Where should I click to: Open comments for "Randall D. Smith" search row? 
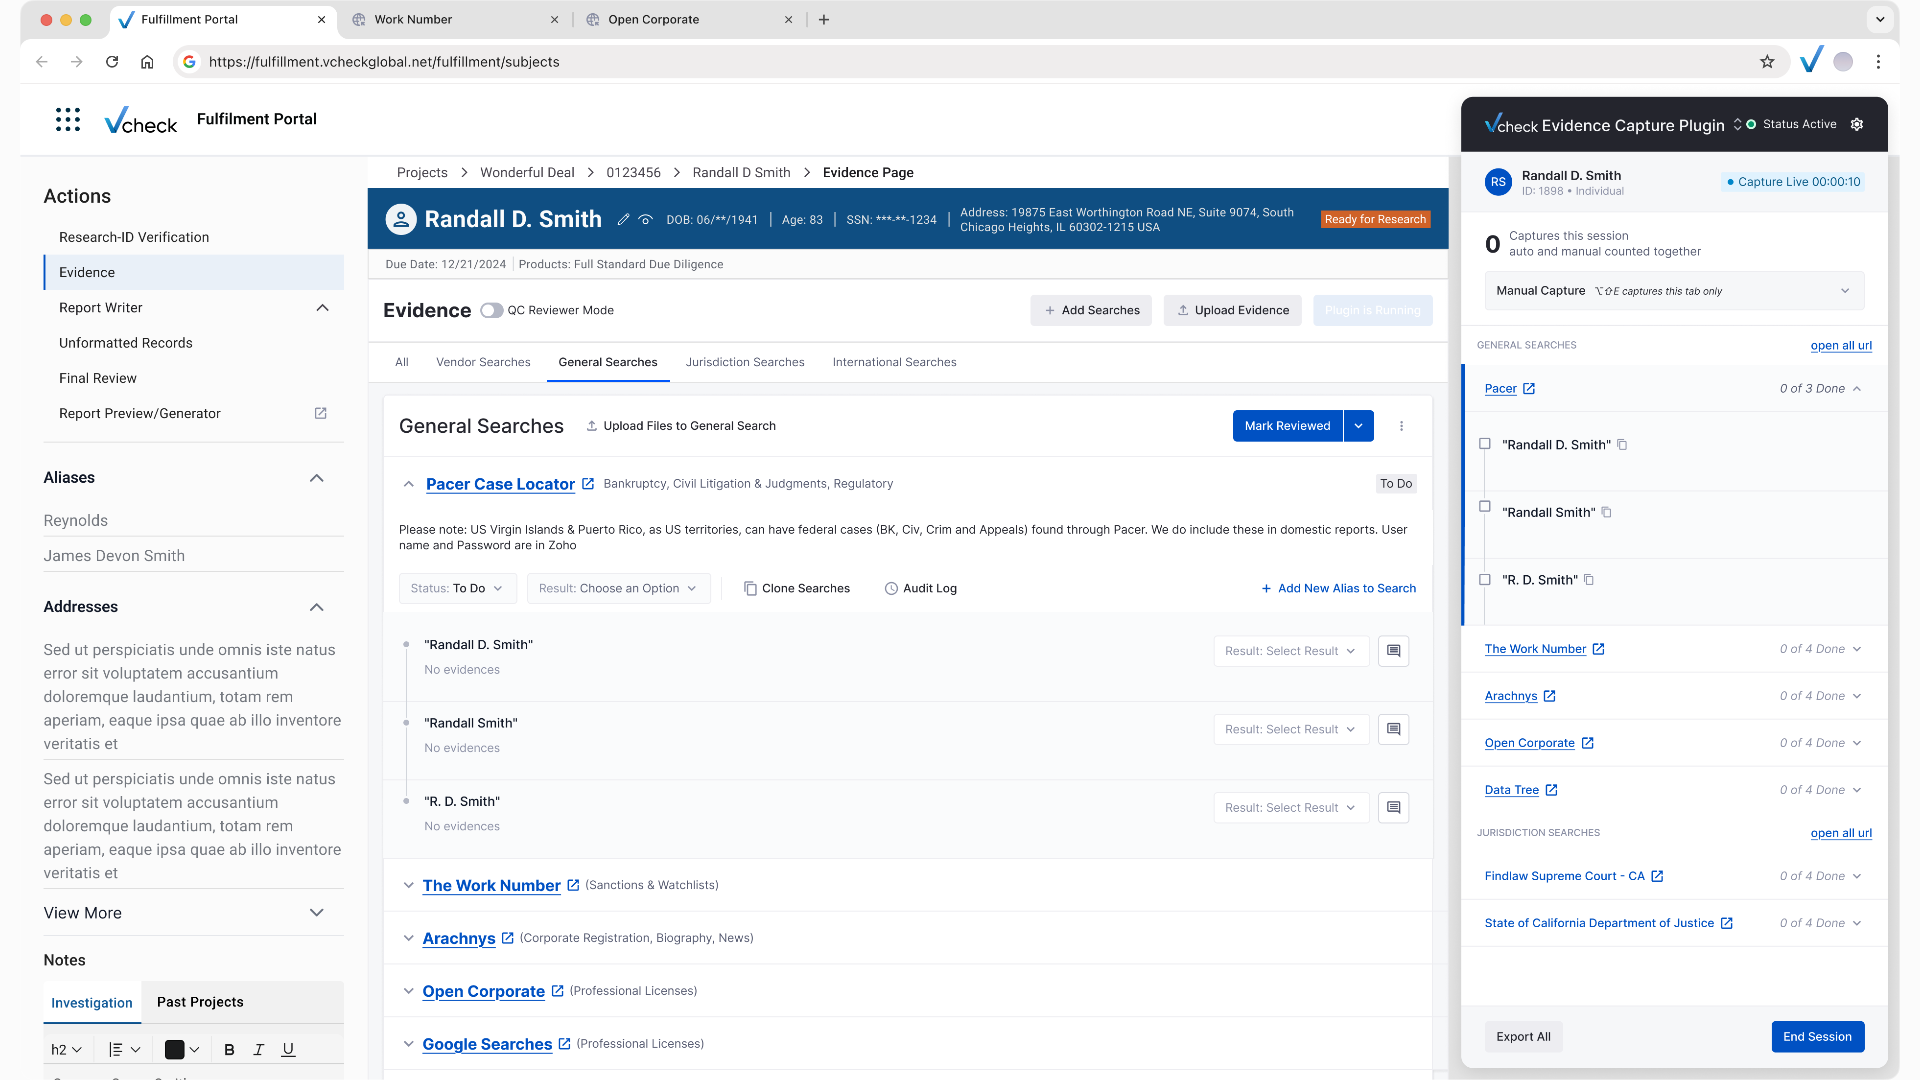[1393, 651]
